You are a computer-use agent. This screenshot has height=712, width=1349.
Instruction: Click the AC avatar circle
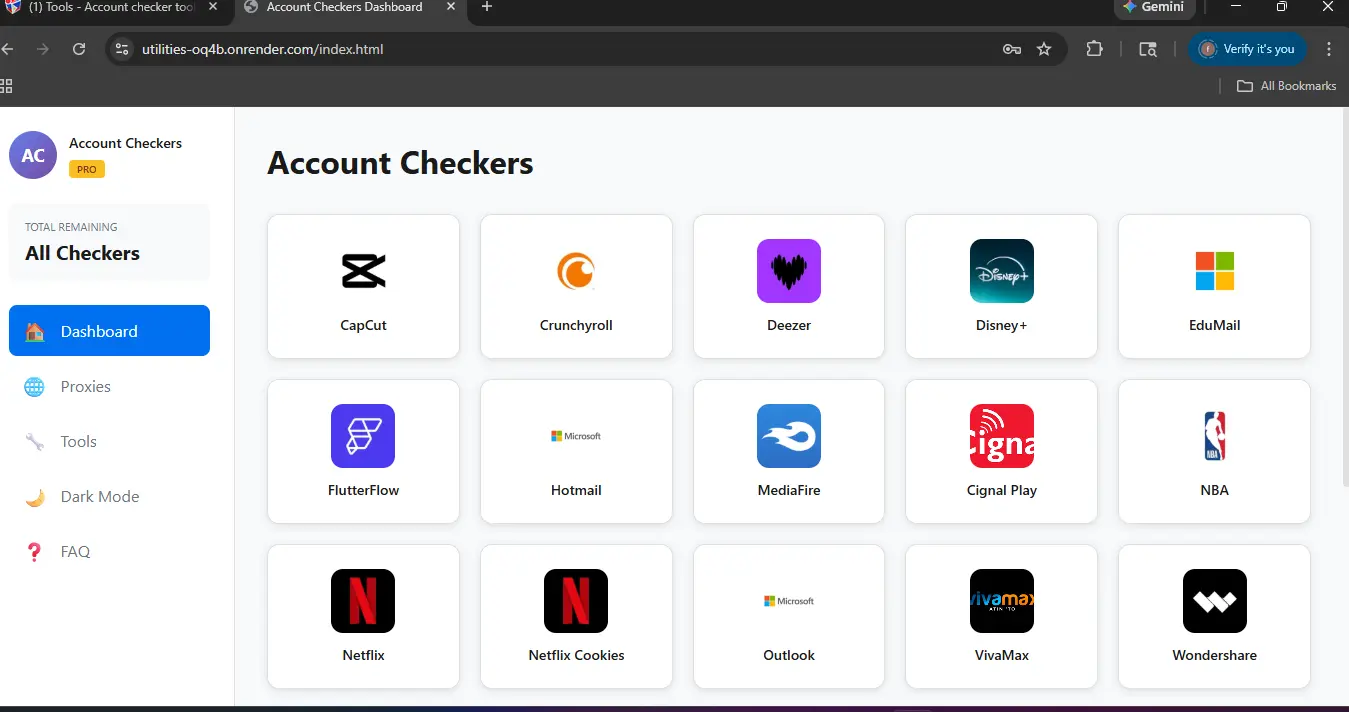[x=33, y=155]
